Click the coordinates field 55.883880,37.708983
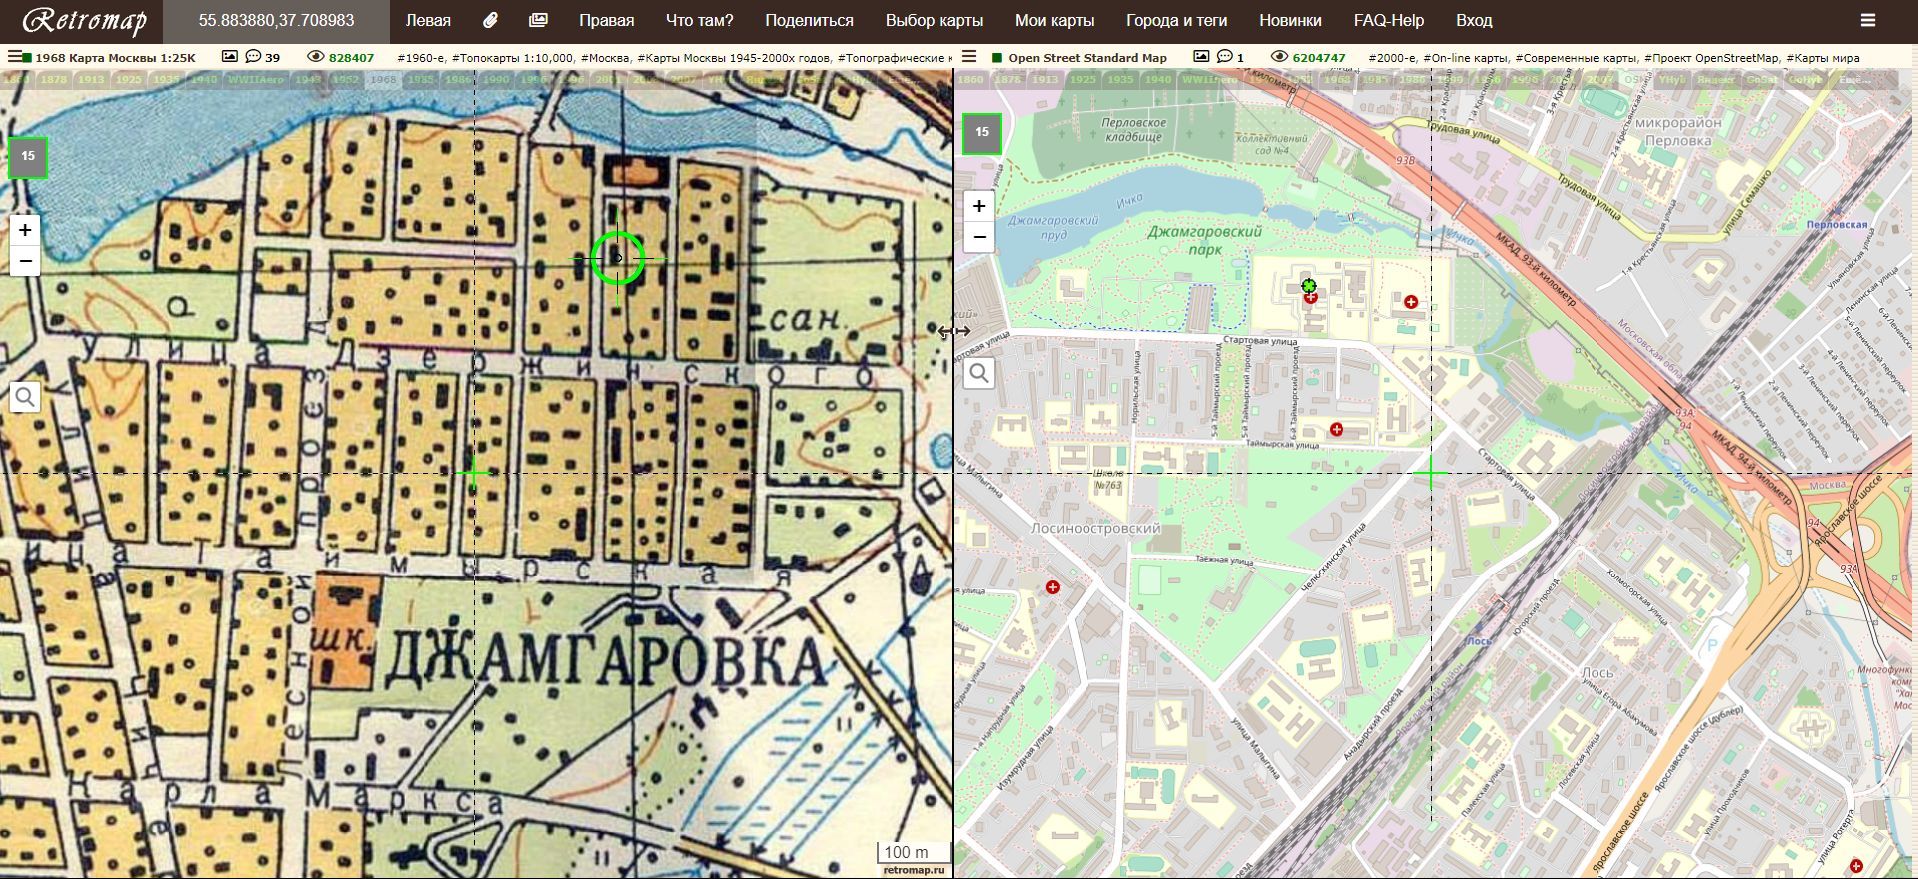The image size is (1918, 879). 276,21
